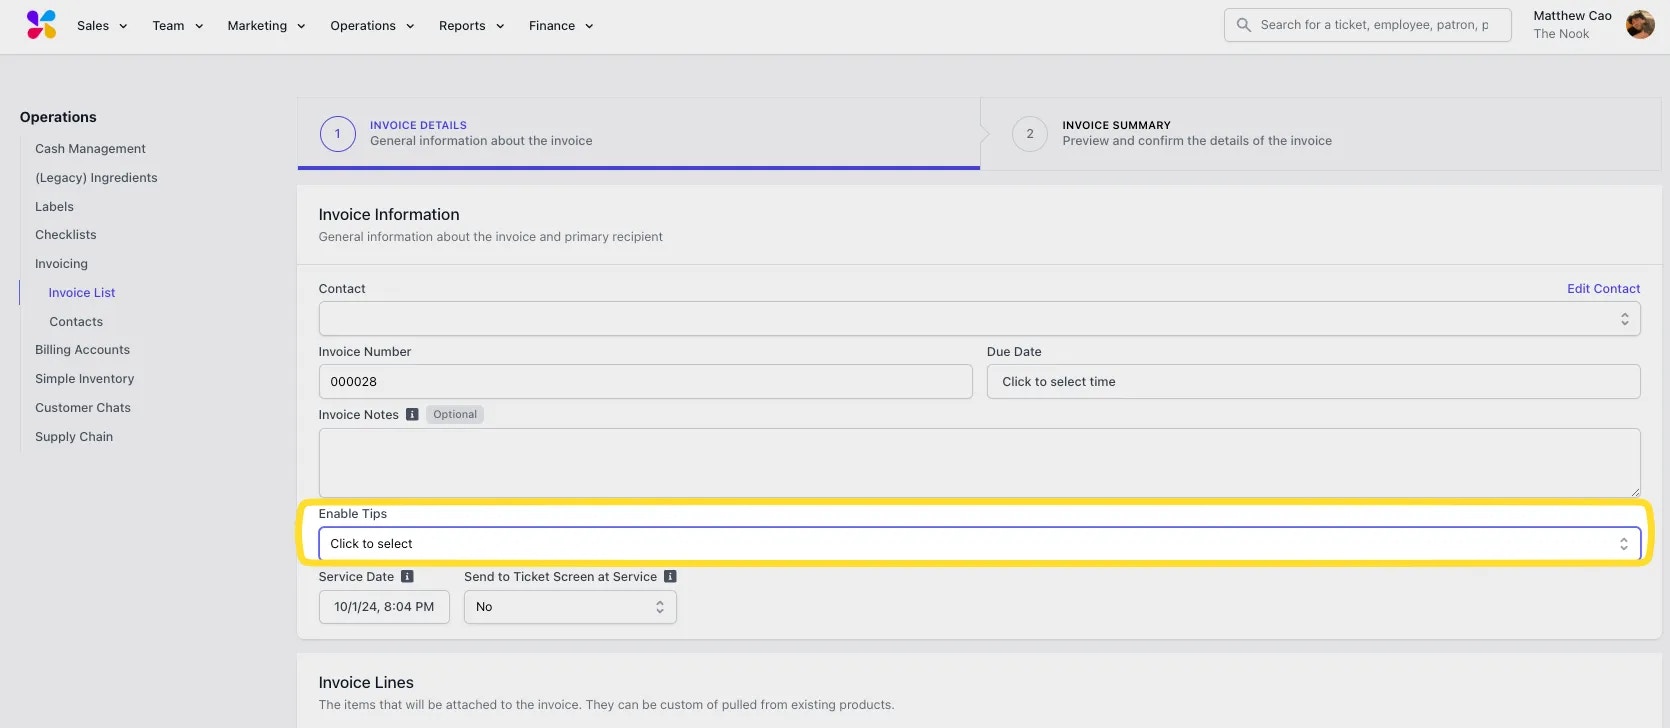
Task: Click the Matthew Cao user name
Action: click(x=1572, y=16)
